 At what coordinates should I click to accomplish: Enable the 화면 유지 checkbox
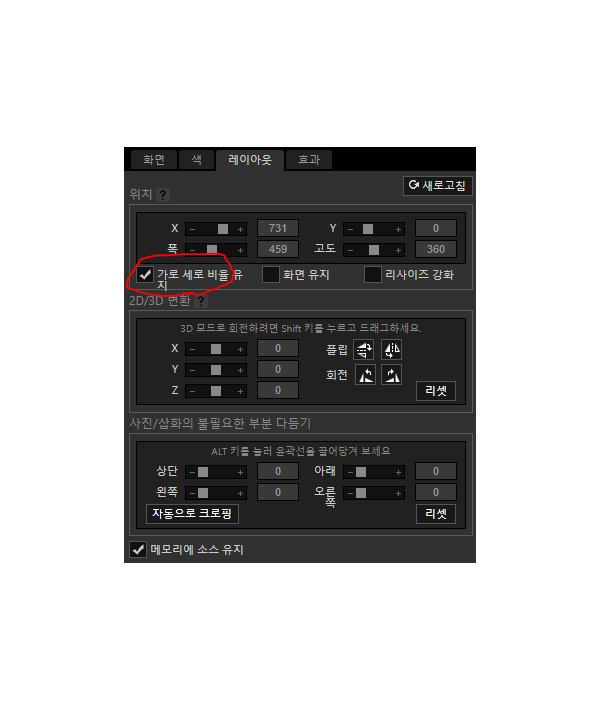tap(271, 274)
